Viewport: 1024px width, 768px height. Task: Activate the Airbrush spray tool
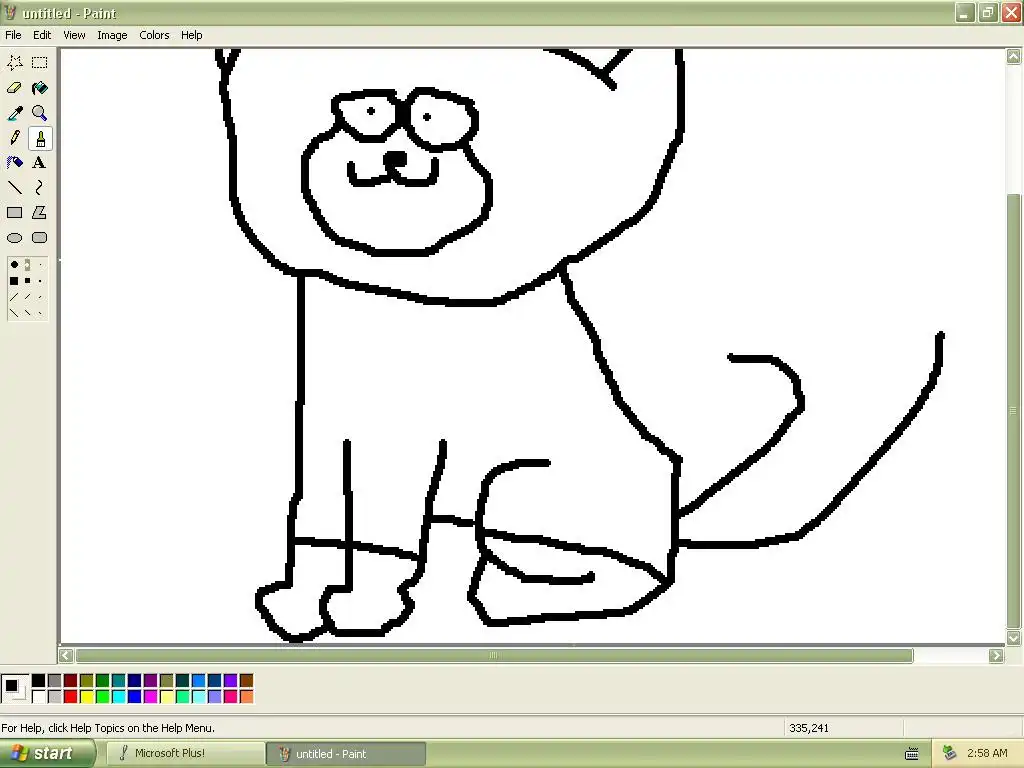point(14,163)
